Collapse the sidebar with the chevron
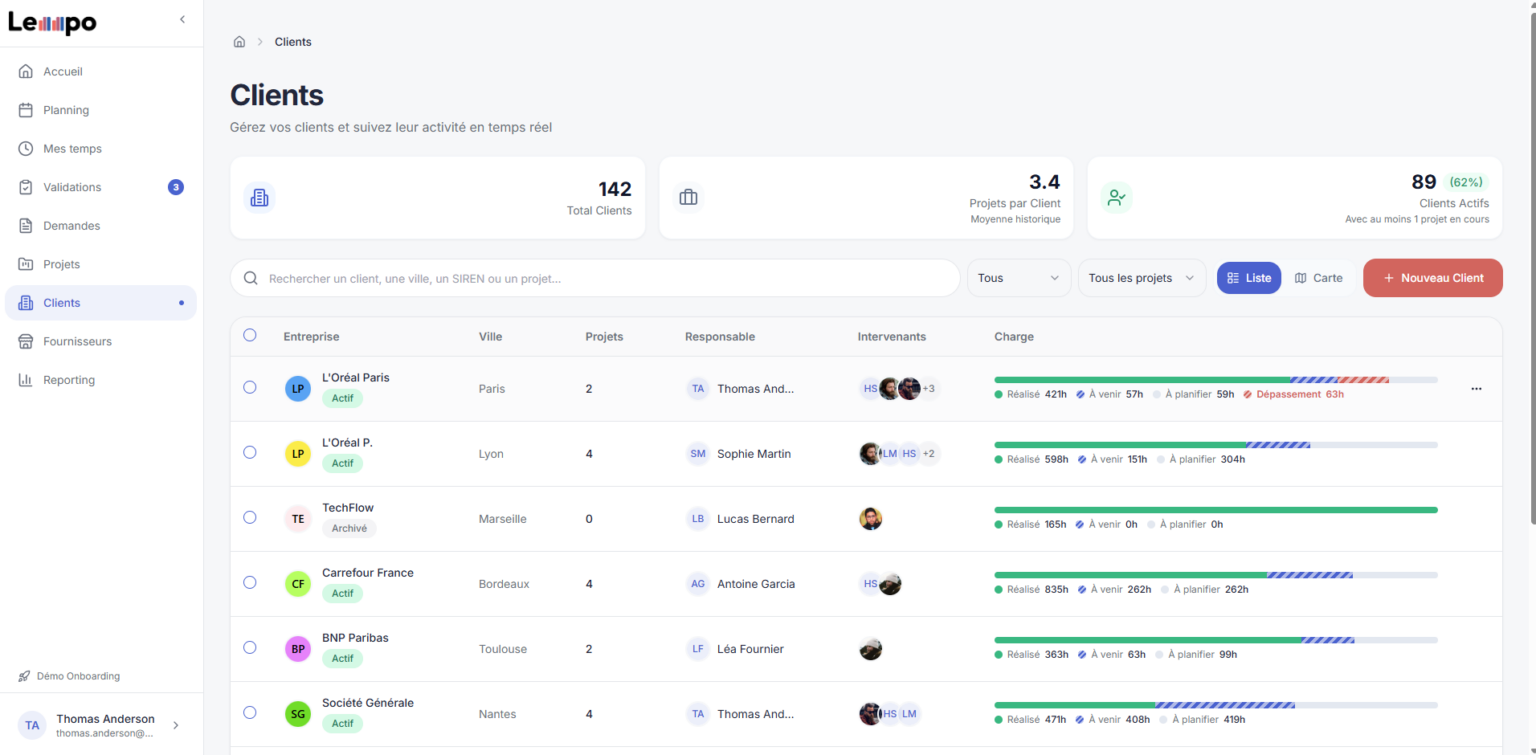 click(182, 19)
